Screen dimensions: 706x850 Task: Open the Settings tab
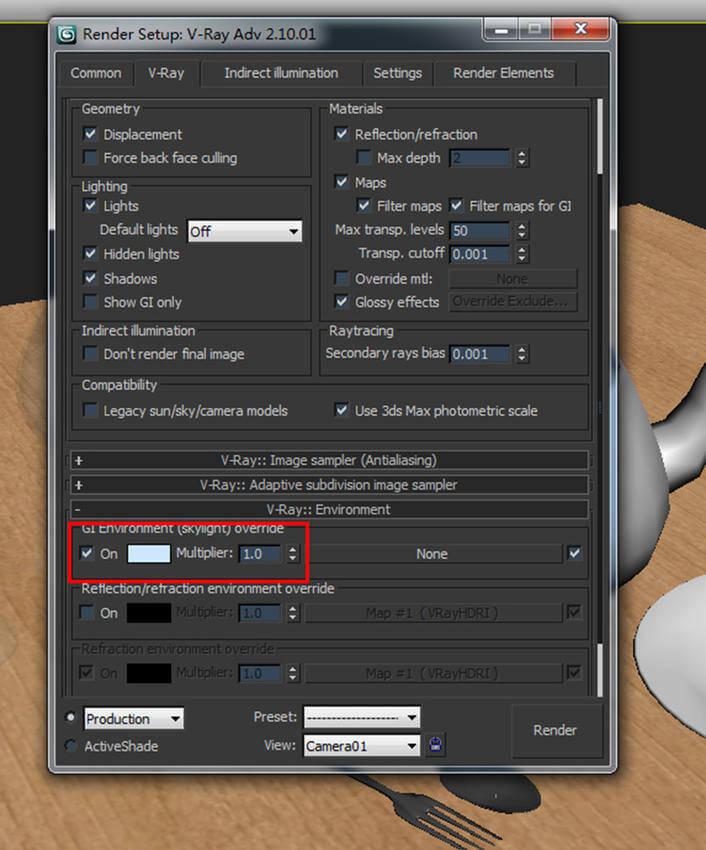tap(397, 73)
